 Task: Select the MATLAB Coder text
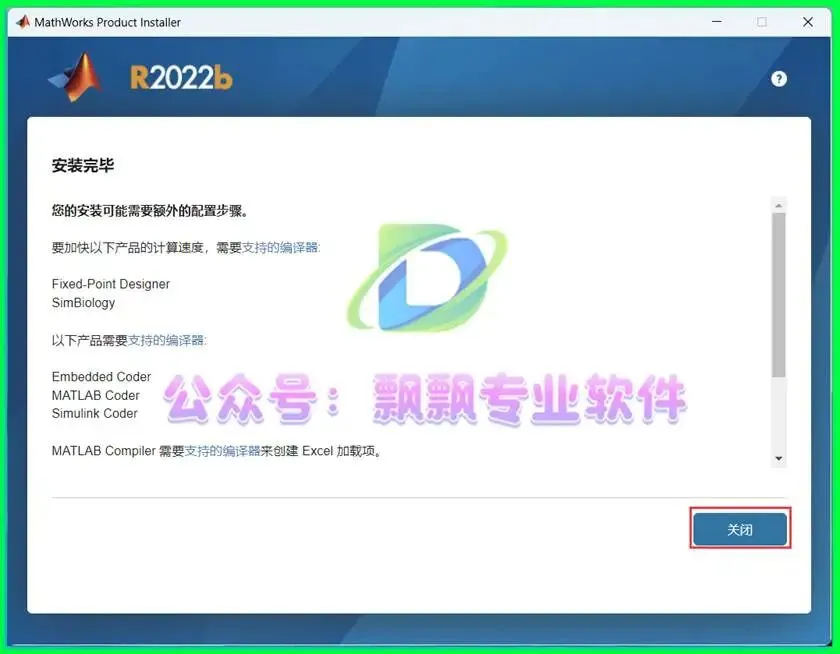point(95,395)
